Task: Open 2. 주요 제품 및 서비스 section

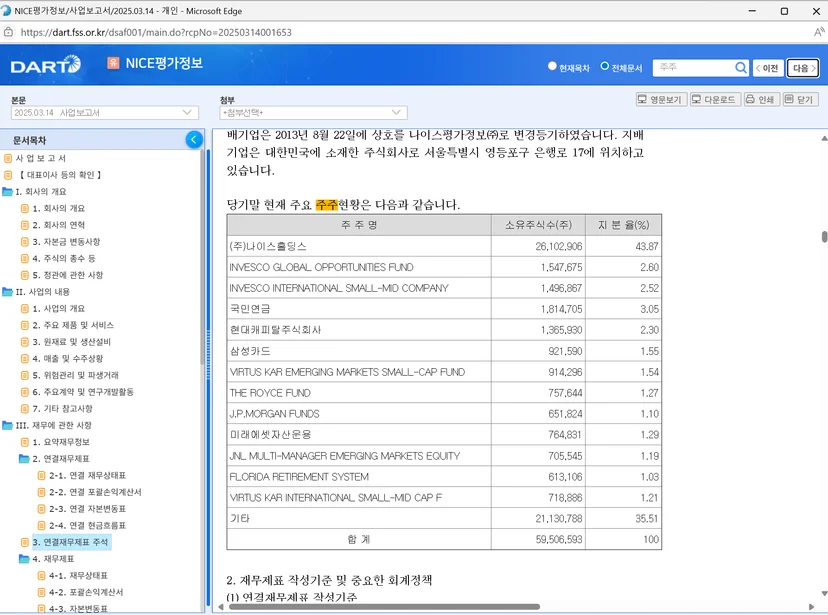Action: 73,325
